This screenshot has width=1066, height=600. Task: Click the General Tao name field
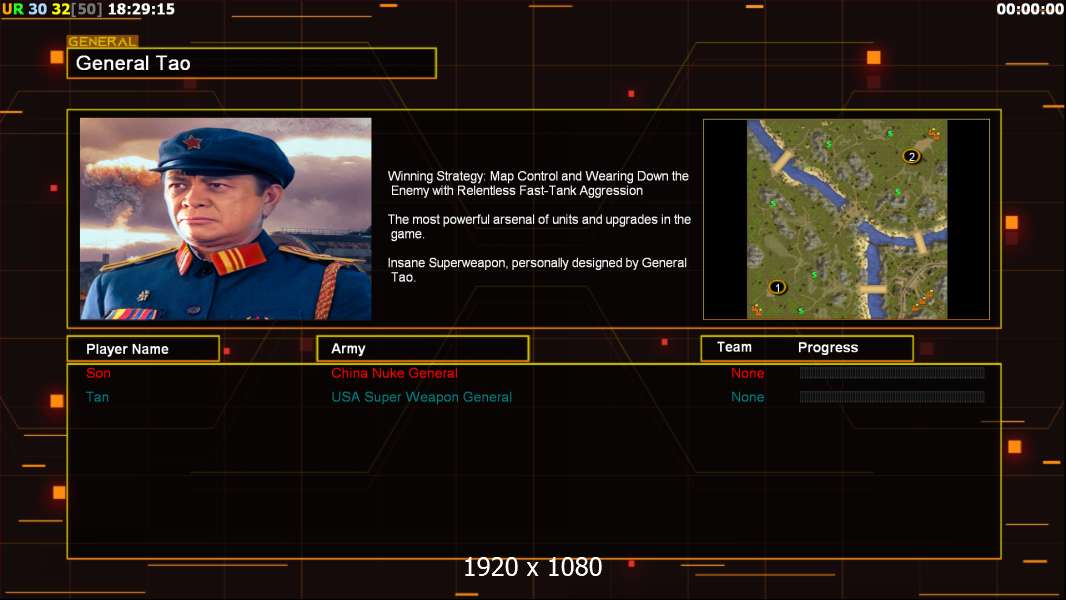(x=252, y=63)
